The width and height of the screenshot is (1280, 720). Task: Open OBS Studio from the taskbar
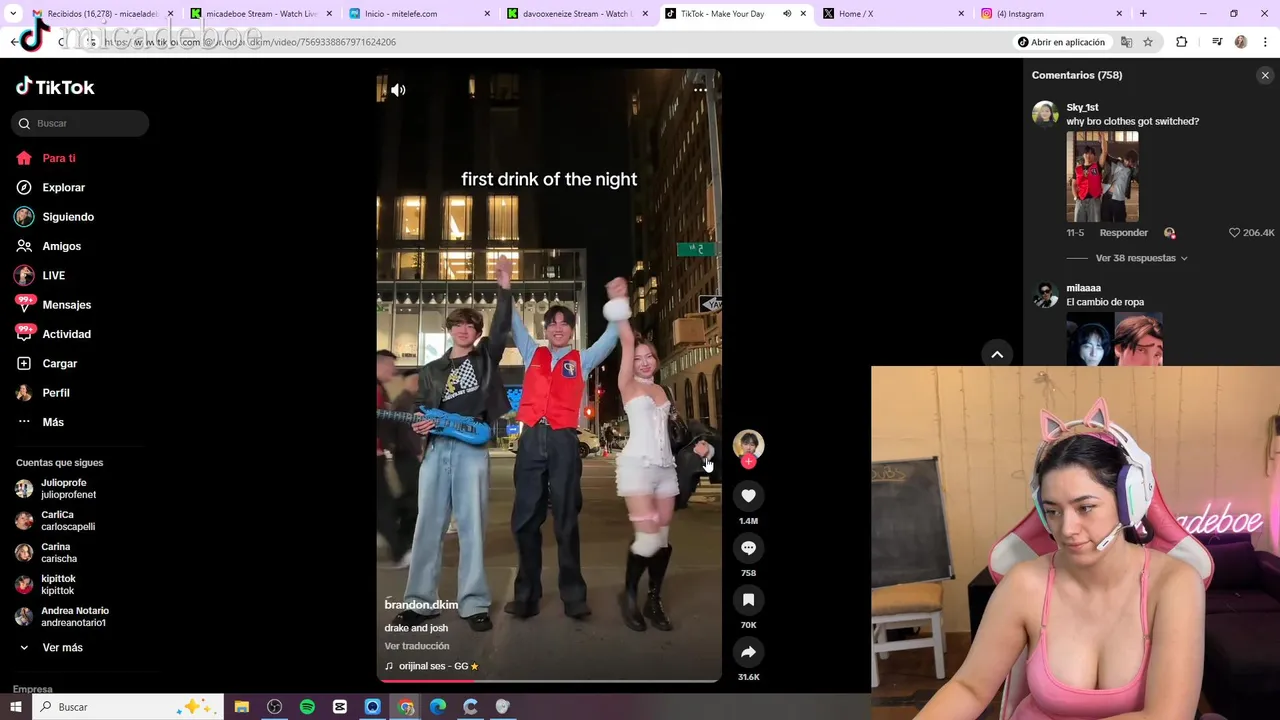[274, 707]
